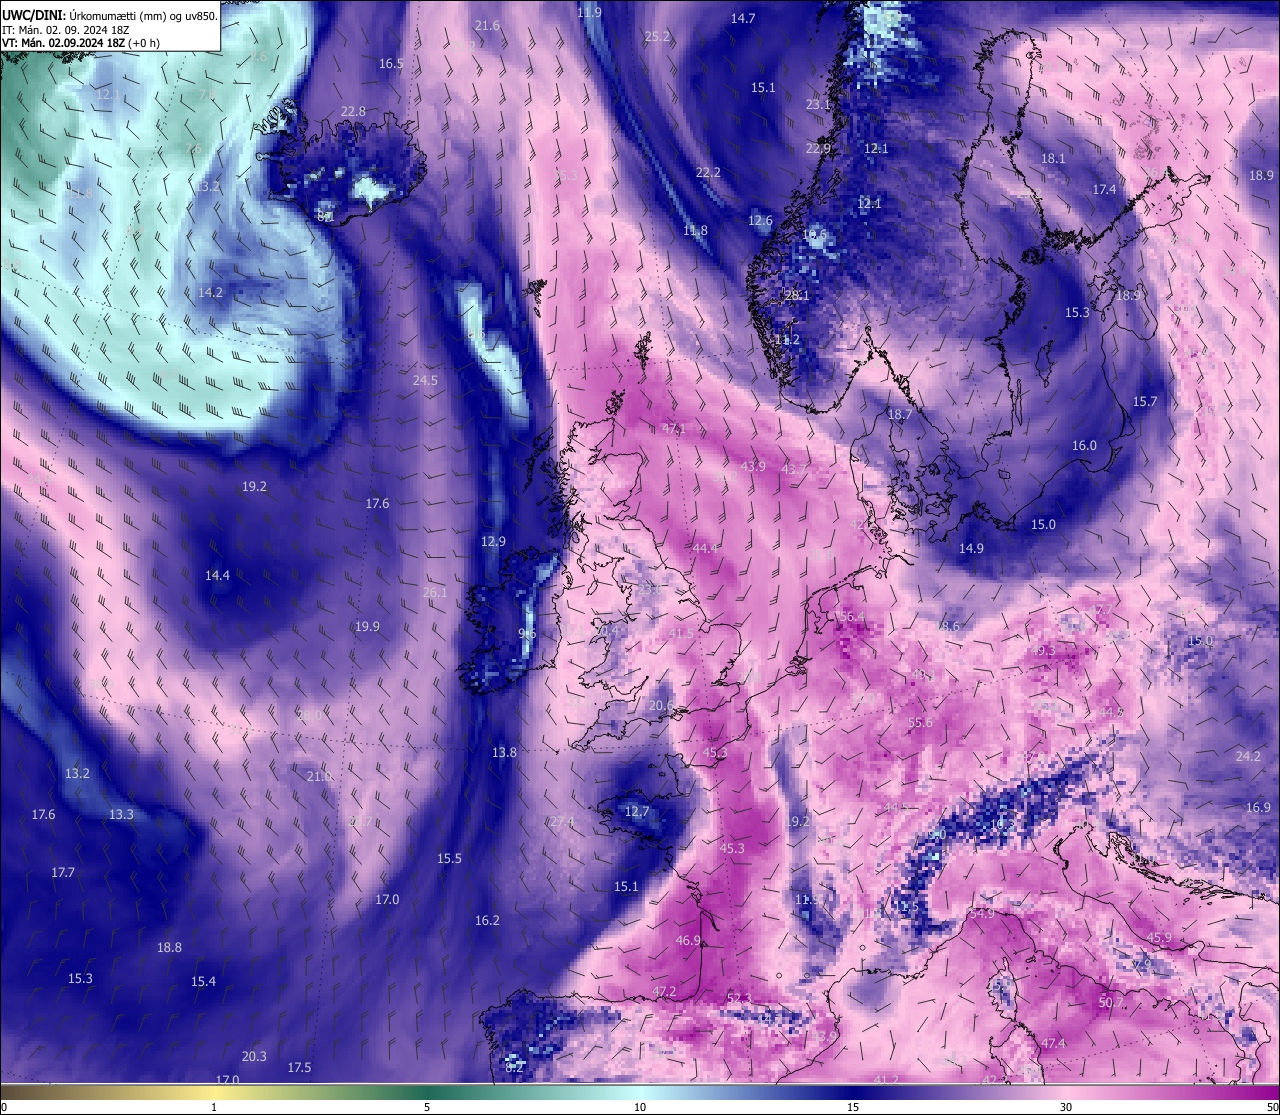Click the 17.5 value near the bottom

coord(299,1067)
